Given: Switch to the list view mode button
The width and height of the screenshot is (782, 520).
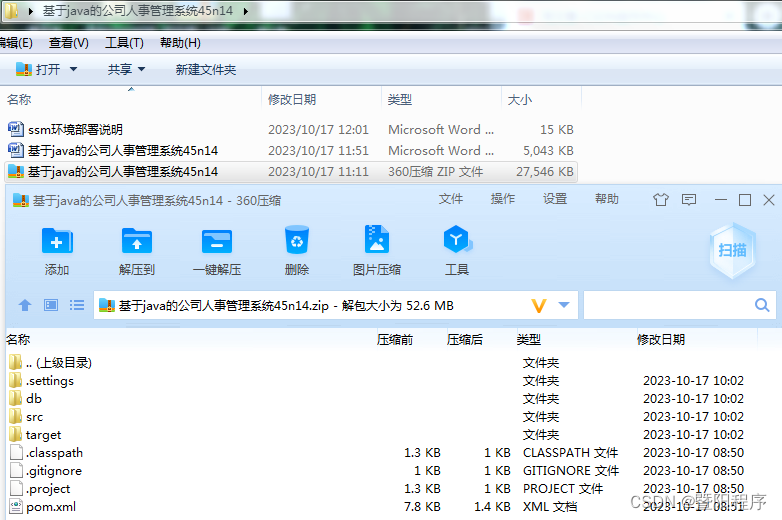Looking at the screenshot, I should pyautogui.click(x=77, y=305).
